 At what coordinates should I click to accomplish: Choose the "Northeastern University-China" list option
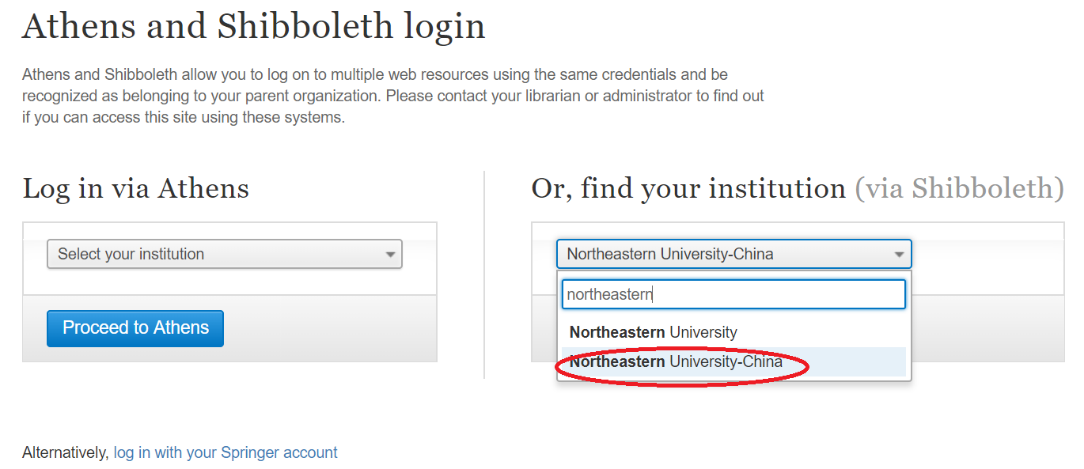click(676, 362)
